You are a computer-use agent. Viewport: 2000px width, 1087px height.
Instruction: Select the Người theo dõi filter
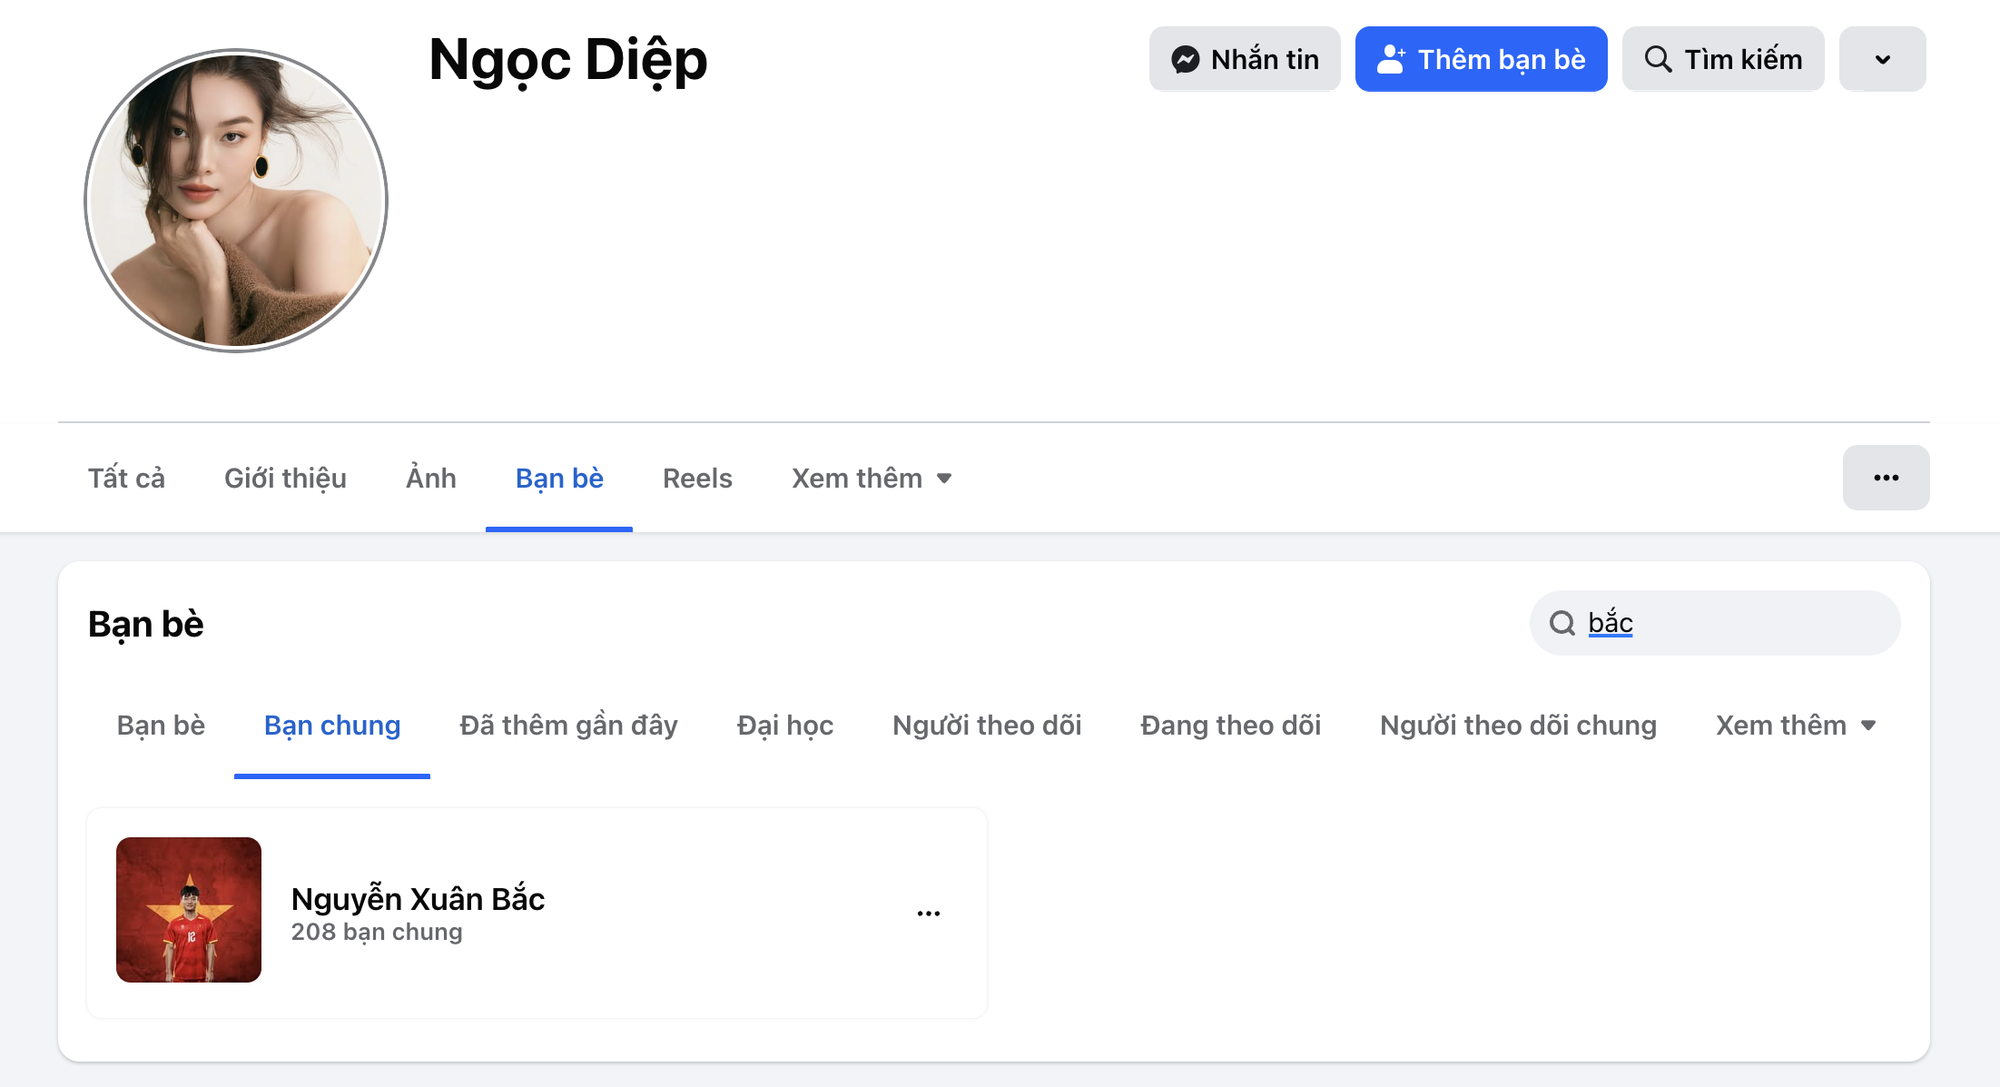[986, 726]
